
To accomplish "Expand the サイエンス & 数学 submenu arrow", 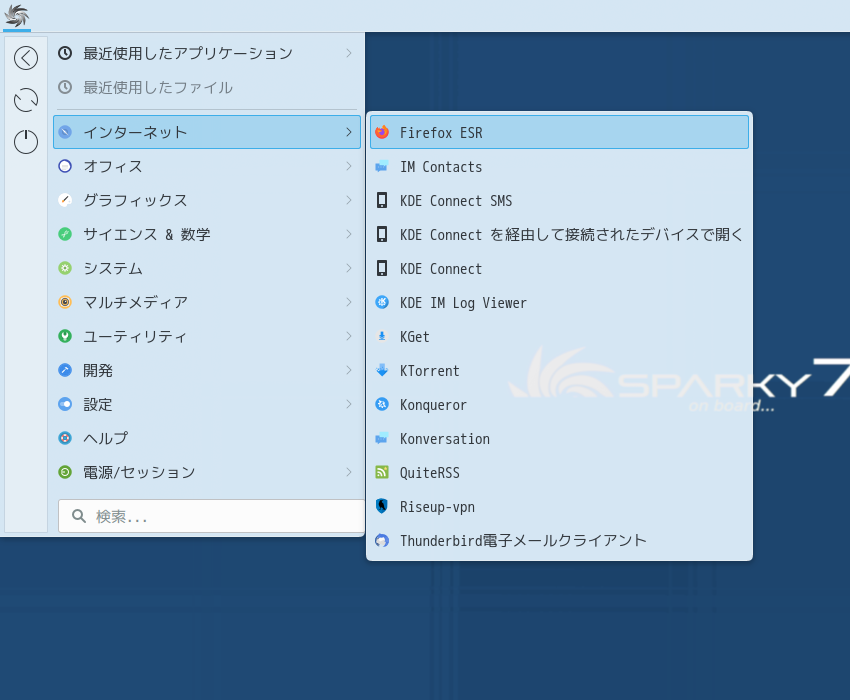I will coord(349,234).
